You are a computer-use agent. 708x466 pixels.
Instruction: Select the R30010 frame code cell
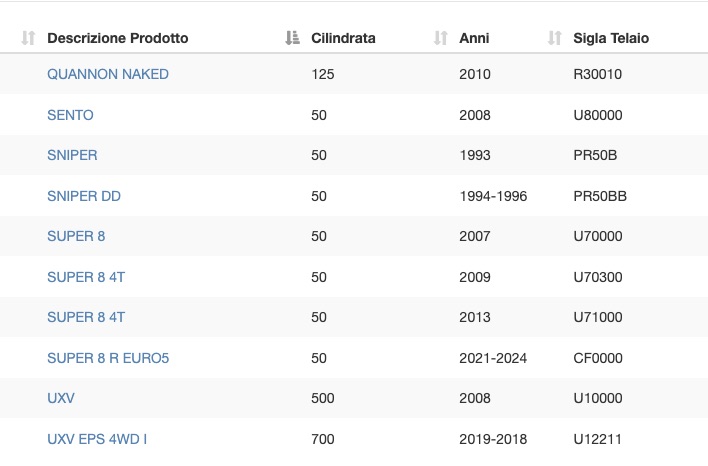pyautogui.click(x=597, y=74)
